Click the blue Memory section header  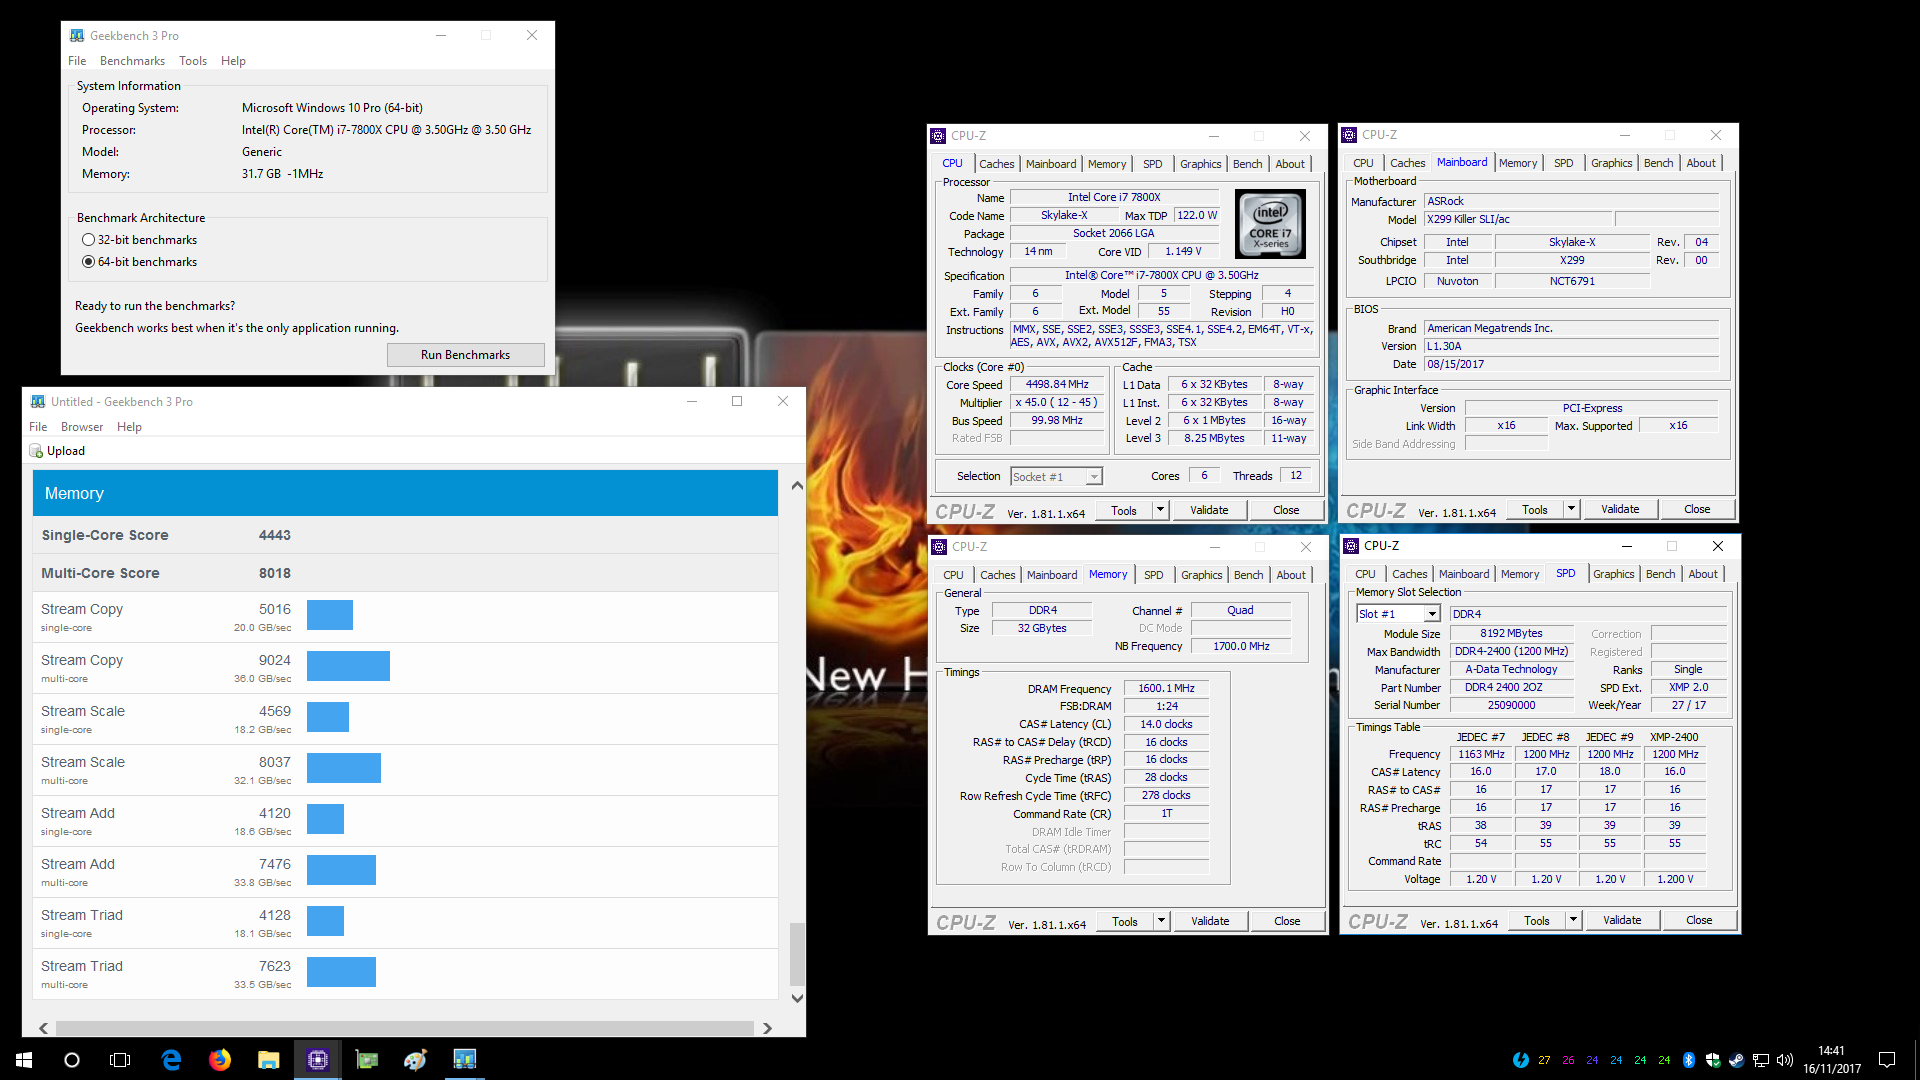(405, 493)
